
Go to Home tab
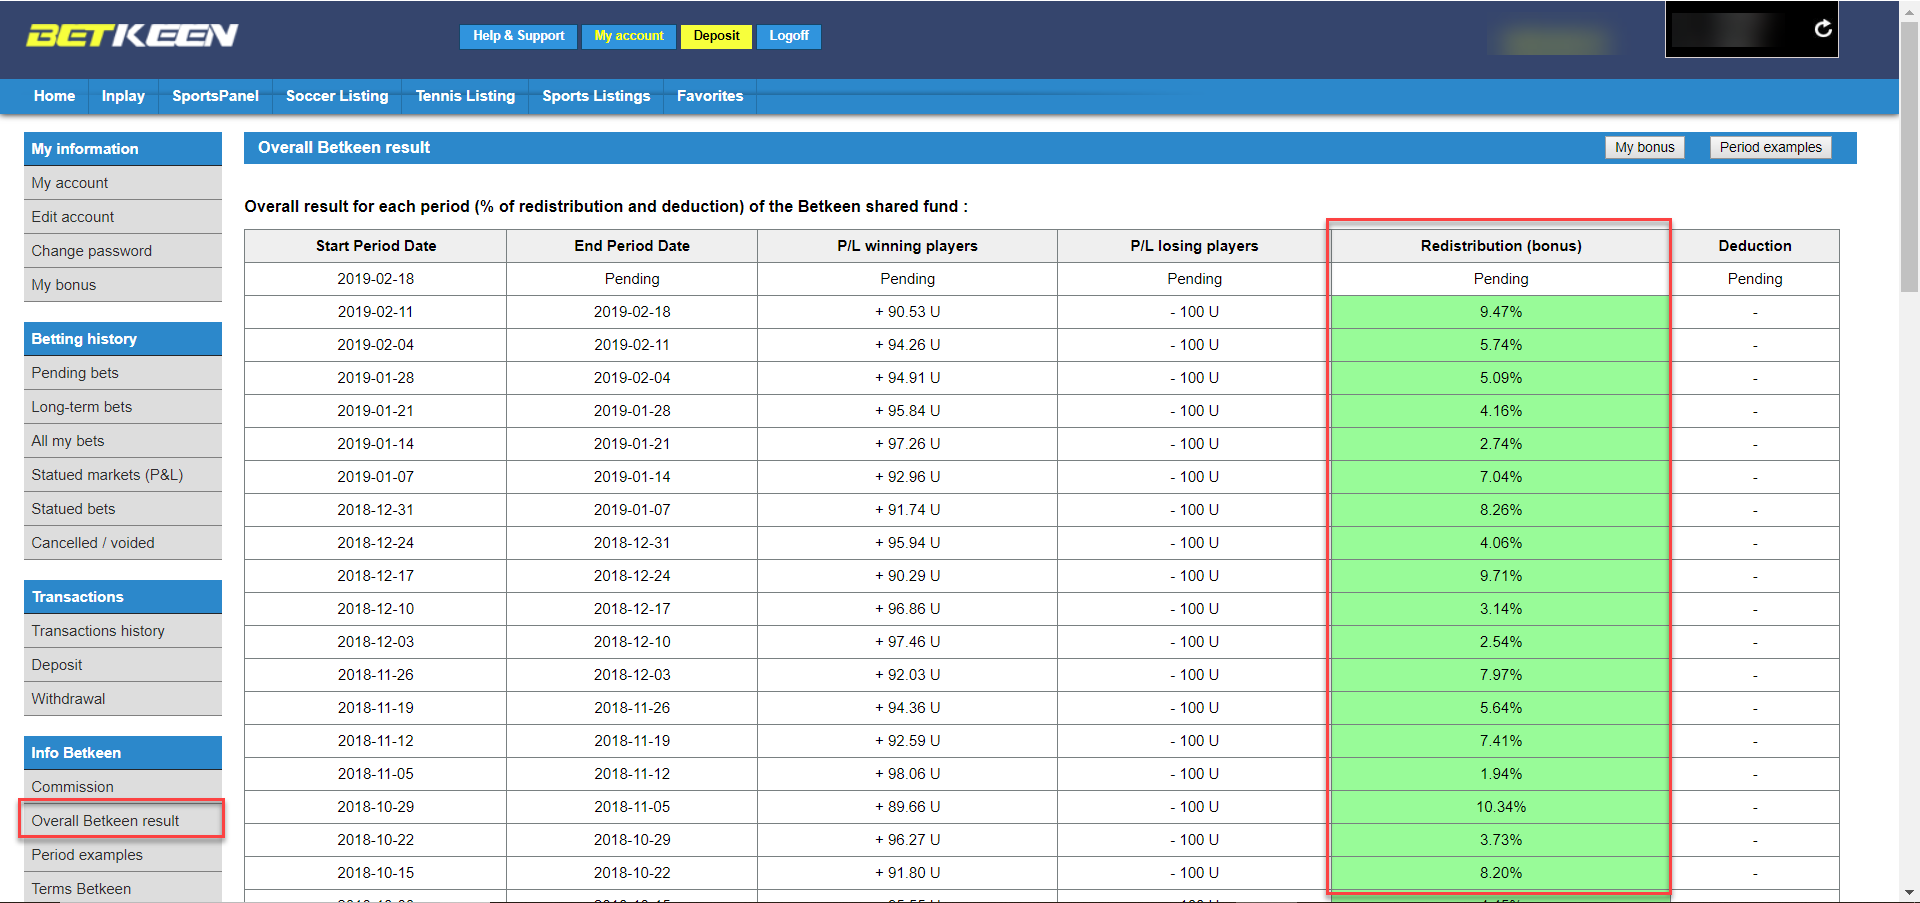54,96
